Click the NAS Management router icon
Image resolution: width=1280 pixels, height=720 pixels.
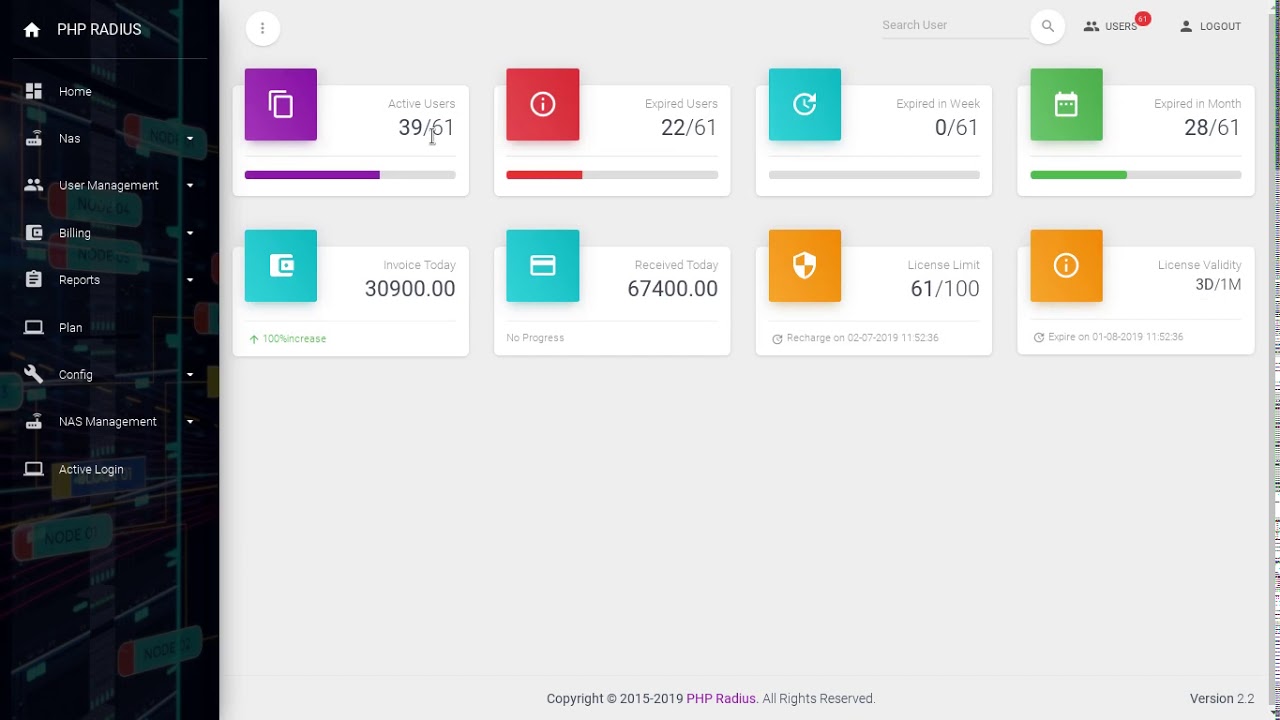pos(33,421)
